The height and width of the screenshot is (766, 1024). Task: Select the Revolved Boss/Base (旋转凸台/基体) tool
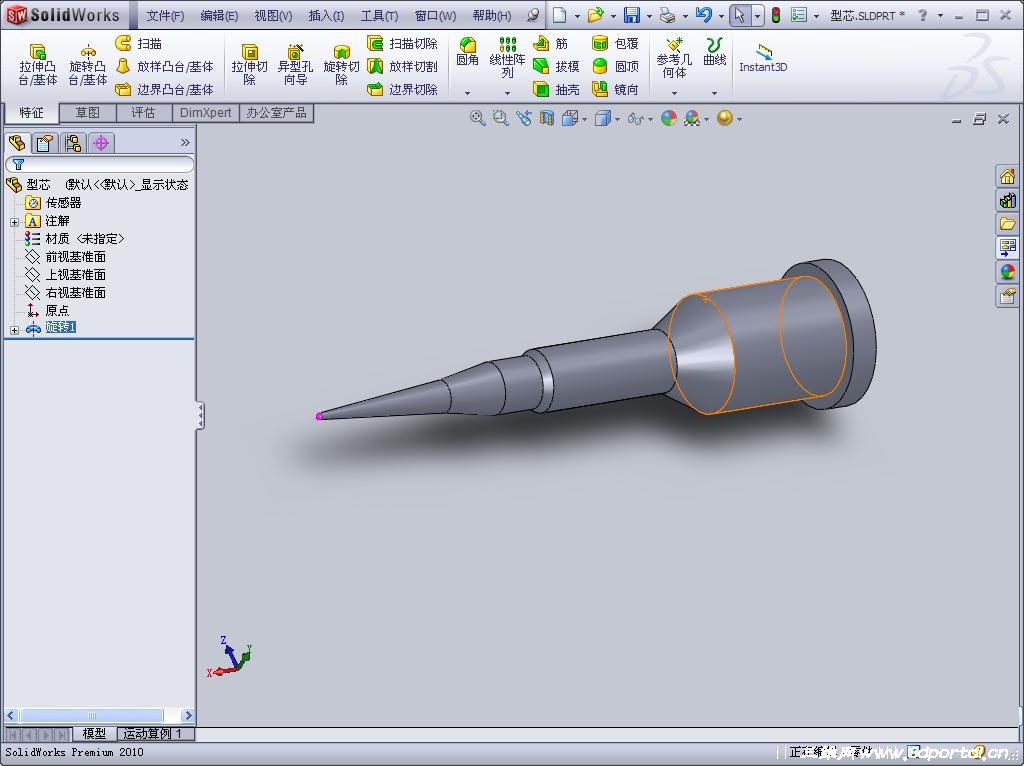(88, 64)
